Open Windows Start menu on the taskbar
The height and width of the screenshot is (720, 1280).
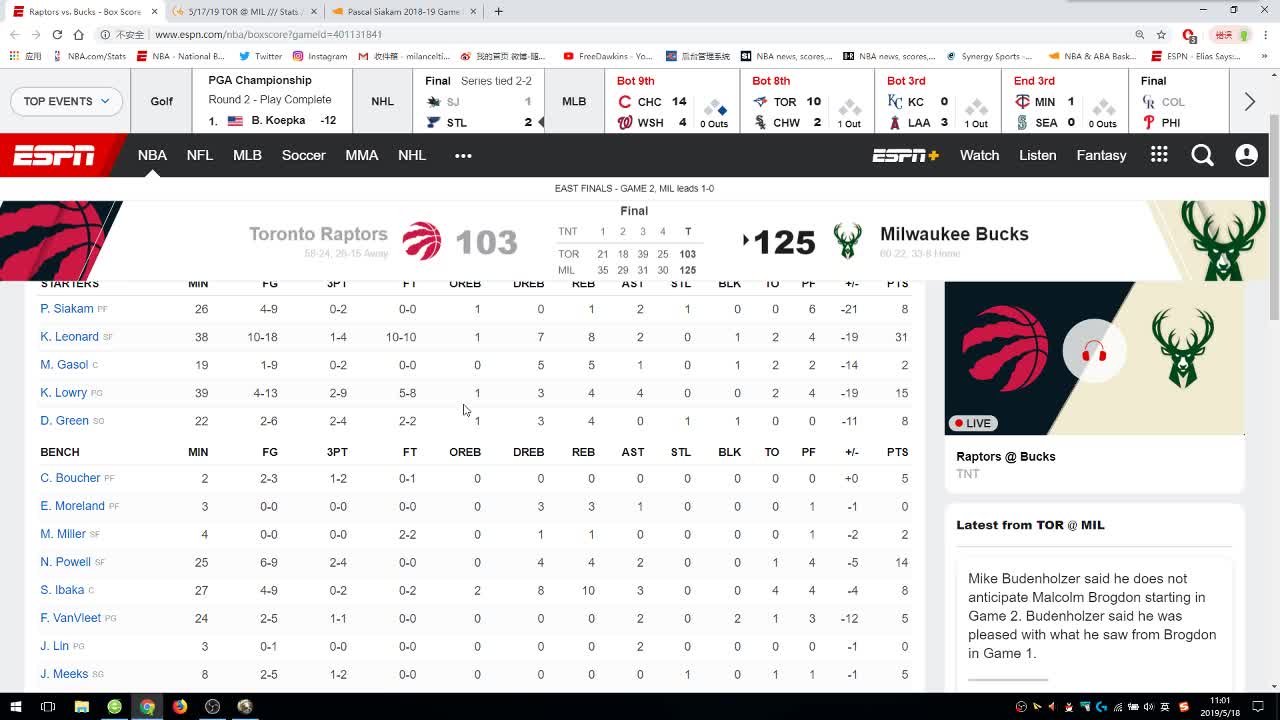click(x=15, y=707)
